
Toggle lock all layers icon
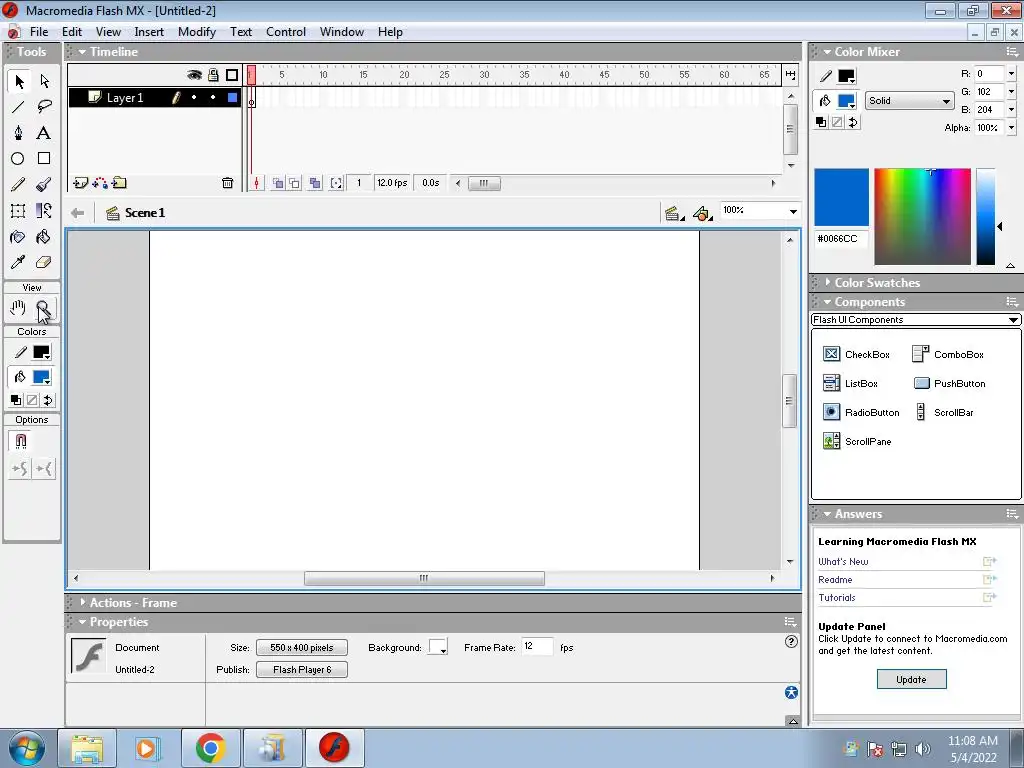(213, 75)
